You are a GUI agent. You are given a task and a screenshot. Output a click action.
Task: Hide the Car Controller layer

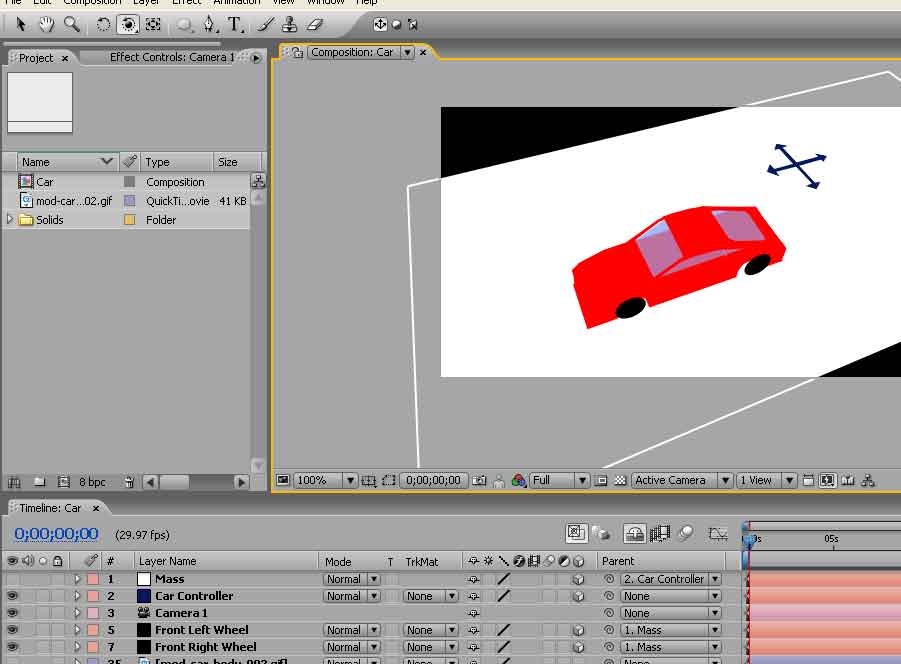[12, 596]
